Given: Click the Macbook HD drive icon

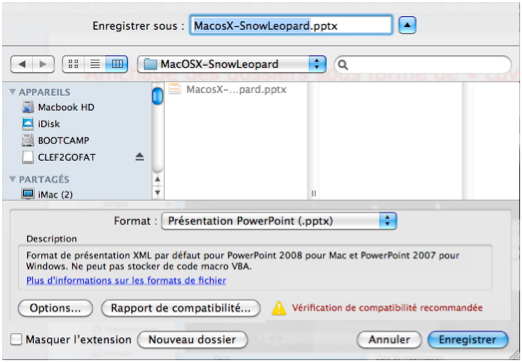Looking at the screenshot, I should [28, 107].
